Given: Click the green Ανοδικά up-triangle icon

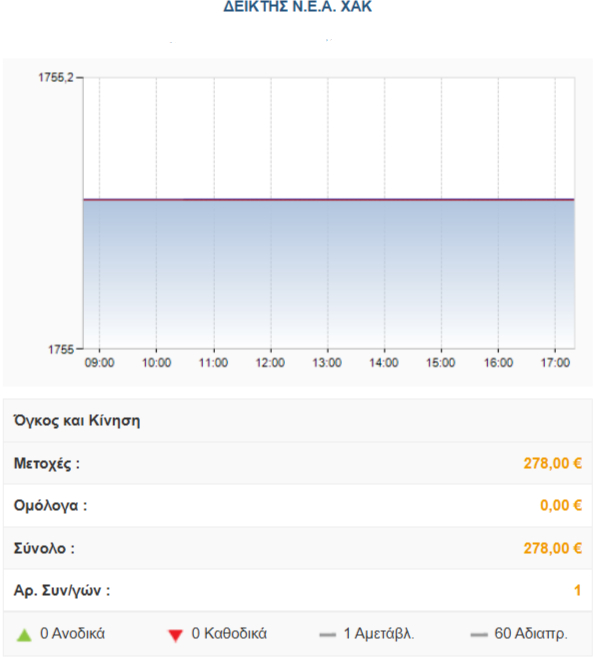Looking at the screenshot, I should click(x=24, y=635).
